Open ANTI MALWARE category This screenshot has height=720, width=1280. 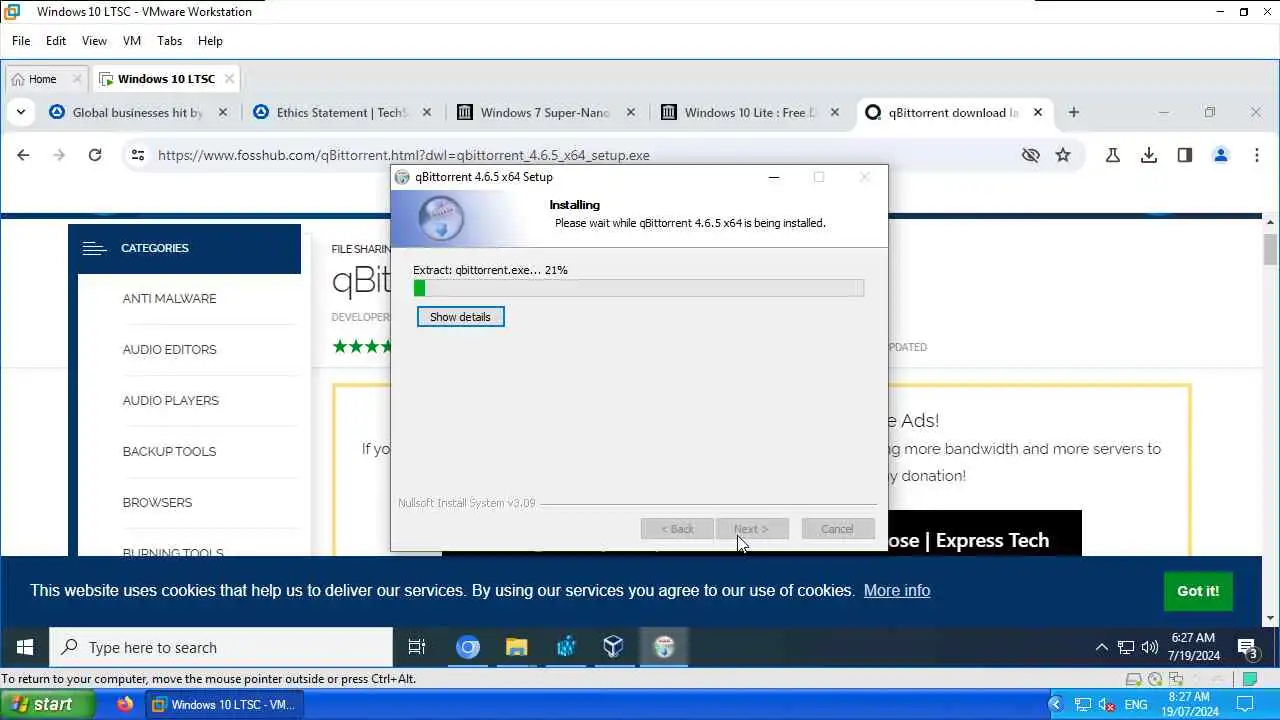169,299
